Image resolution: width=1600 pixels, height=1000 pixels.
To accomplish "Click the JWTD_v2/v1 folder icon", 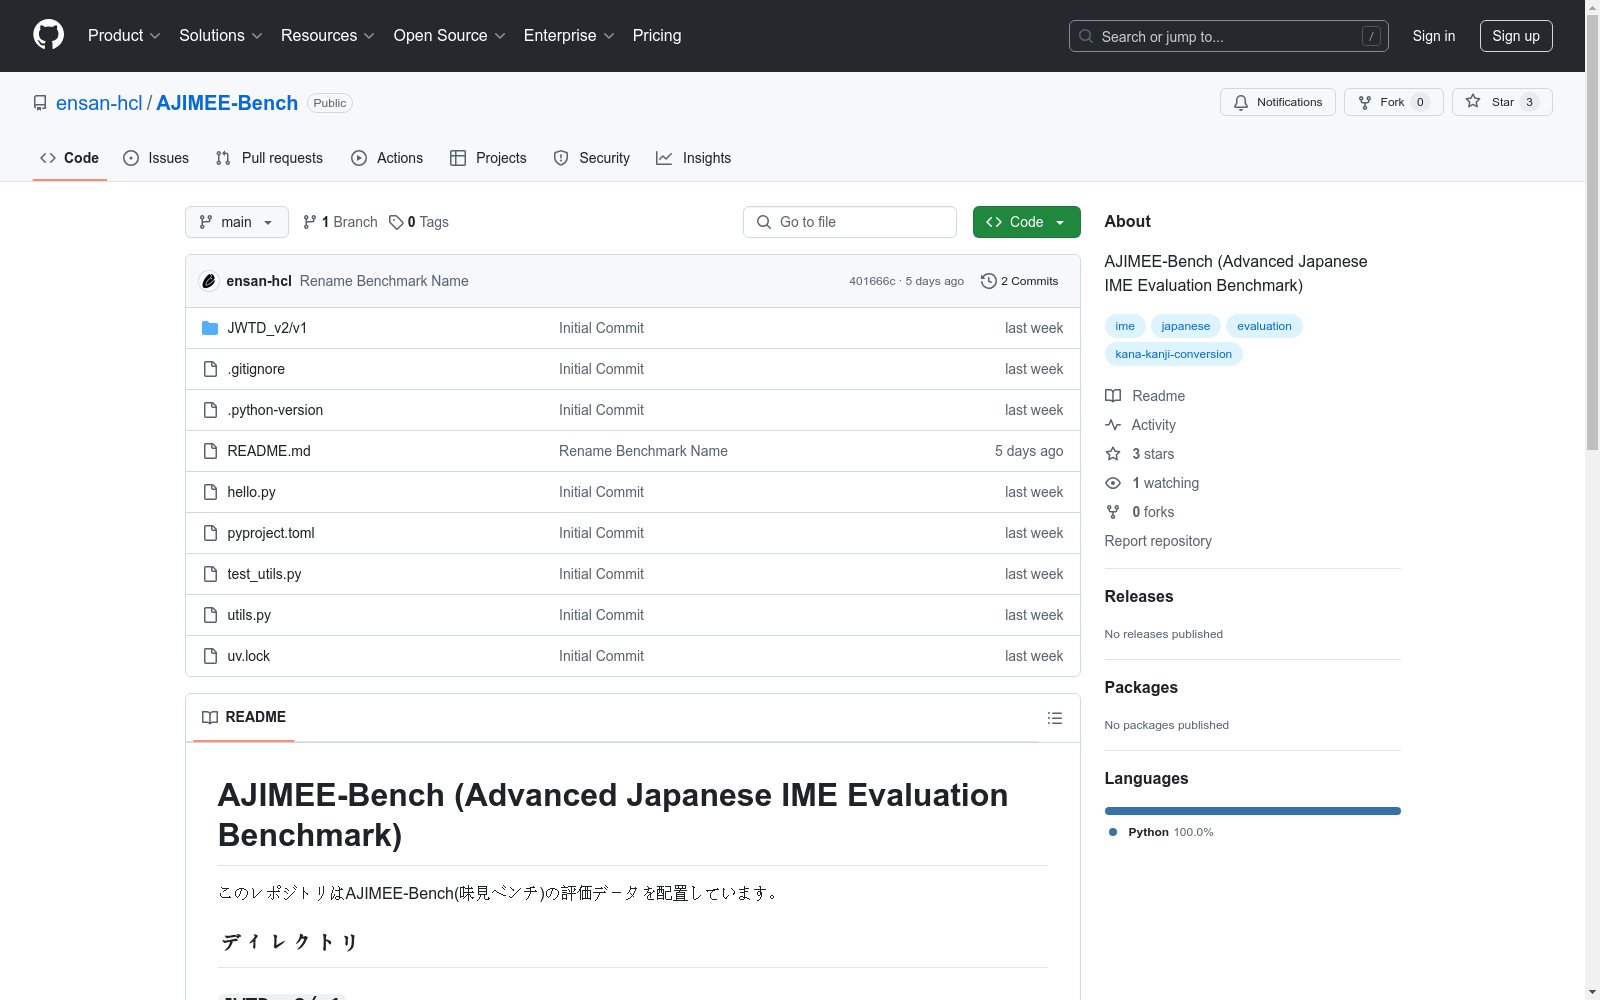I will [x=210, y=328].
